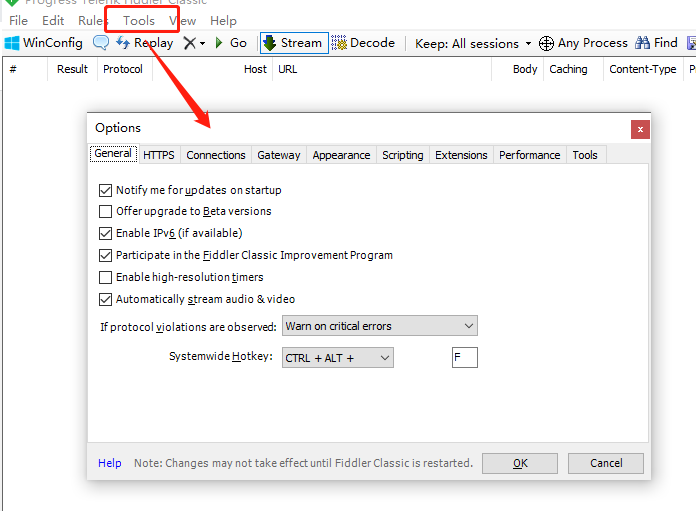Switch to the Connections tab

216,155
